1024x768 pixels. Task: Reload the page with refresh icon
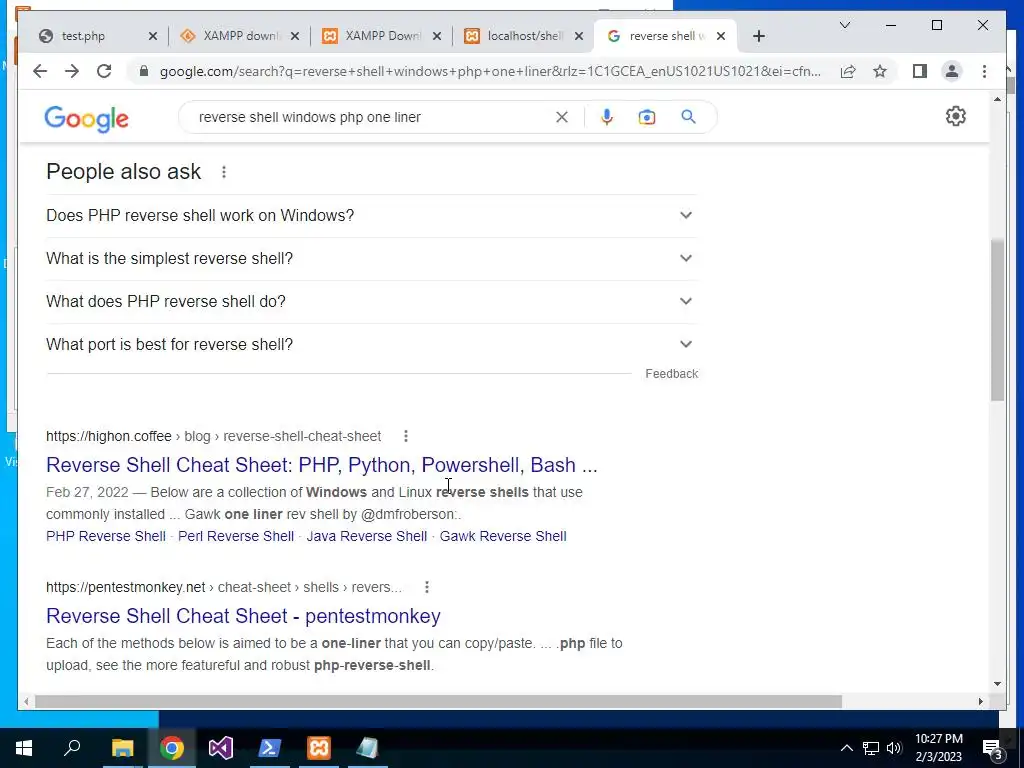pyautogui.click(x=104, y=71)
